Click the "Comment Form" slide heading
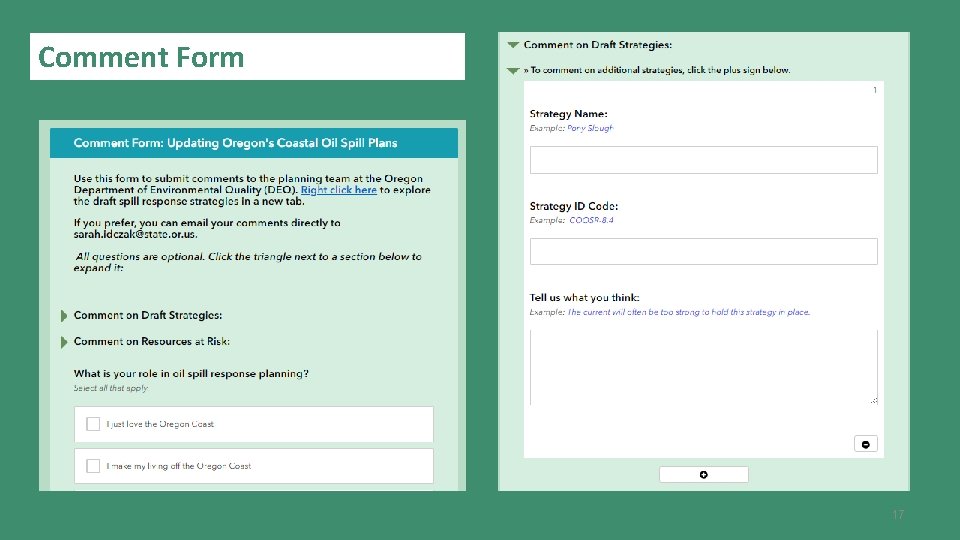Image resolution: width=960 pixels, height=540 pixels. 141,57
